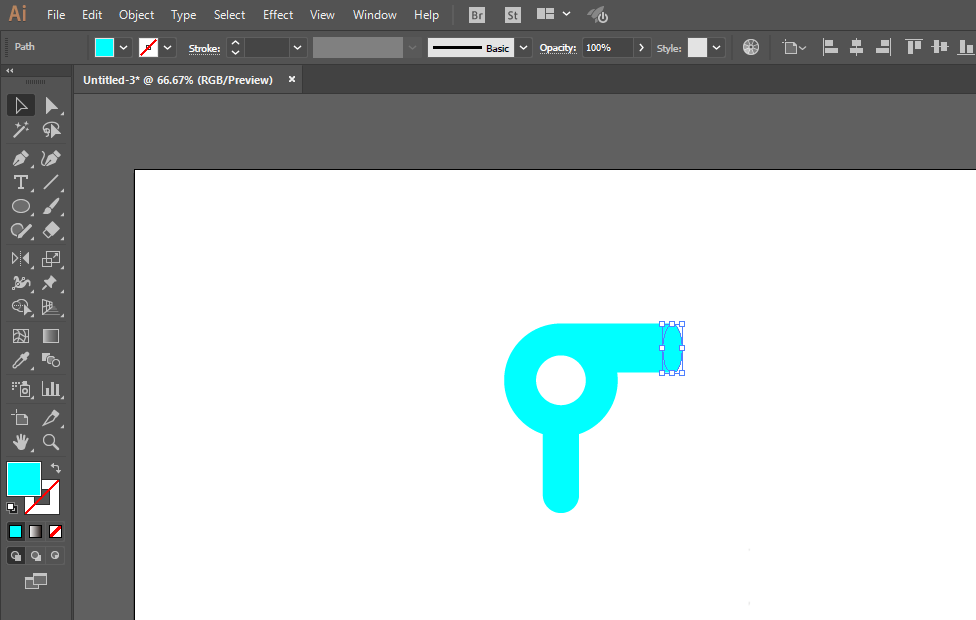Swap fill and stroke colors
Viewport: 976px width, 620px height.
[x=56, y=468]
